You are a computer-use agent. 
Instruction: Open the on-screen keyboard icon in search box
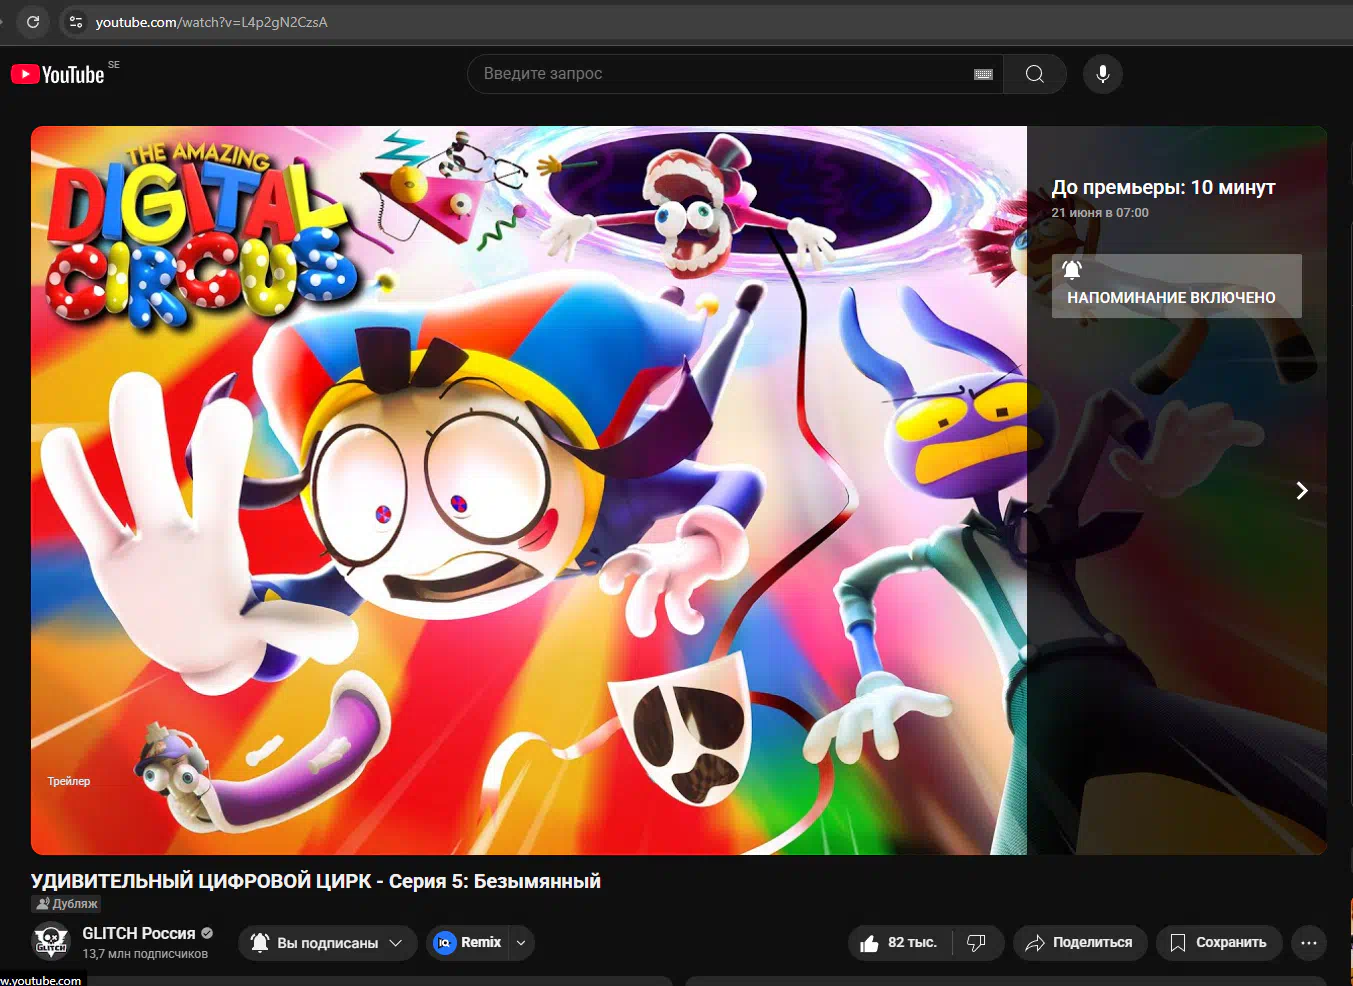coord(983,74)
